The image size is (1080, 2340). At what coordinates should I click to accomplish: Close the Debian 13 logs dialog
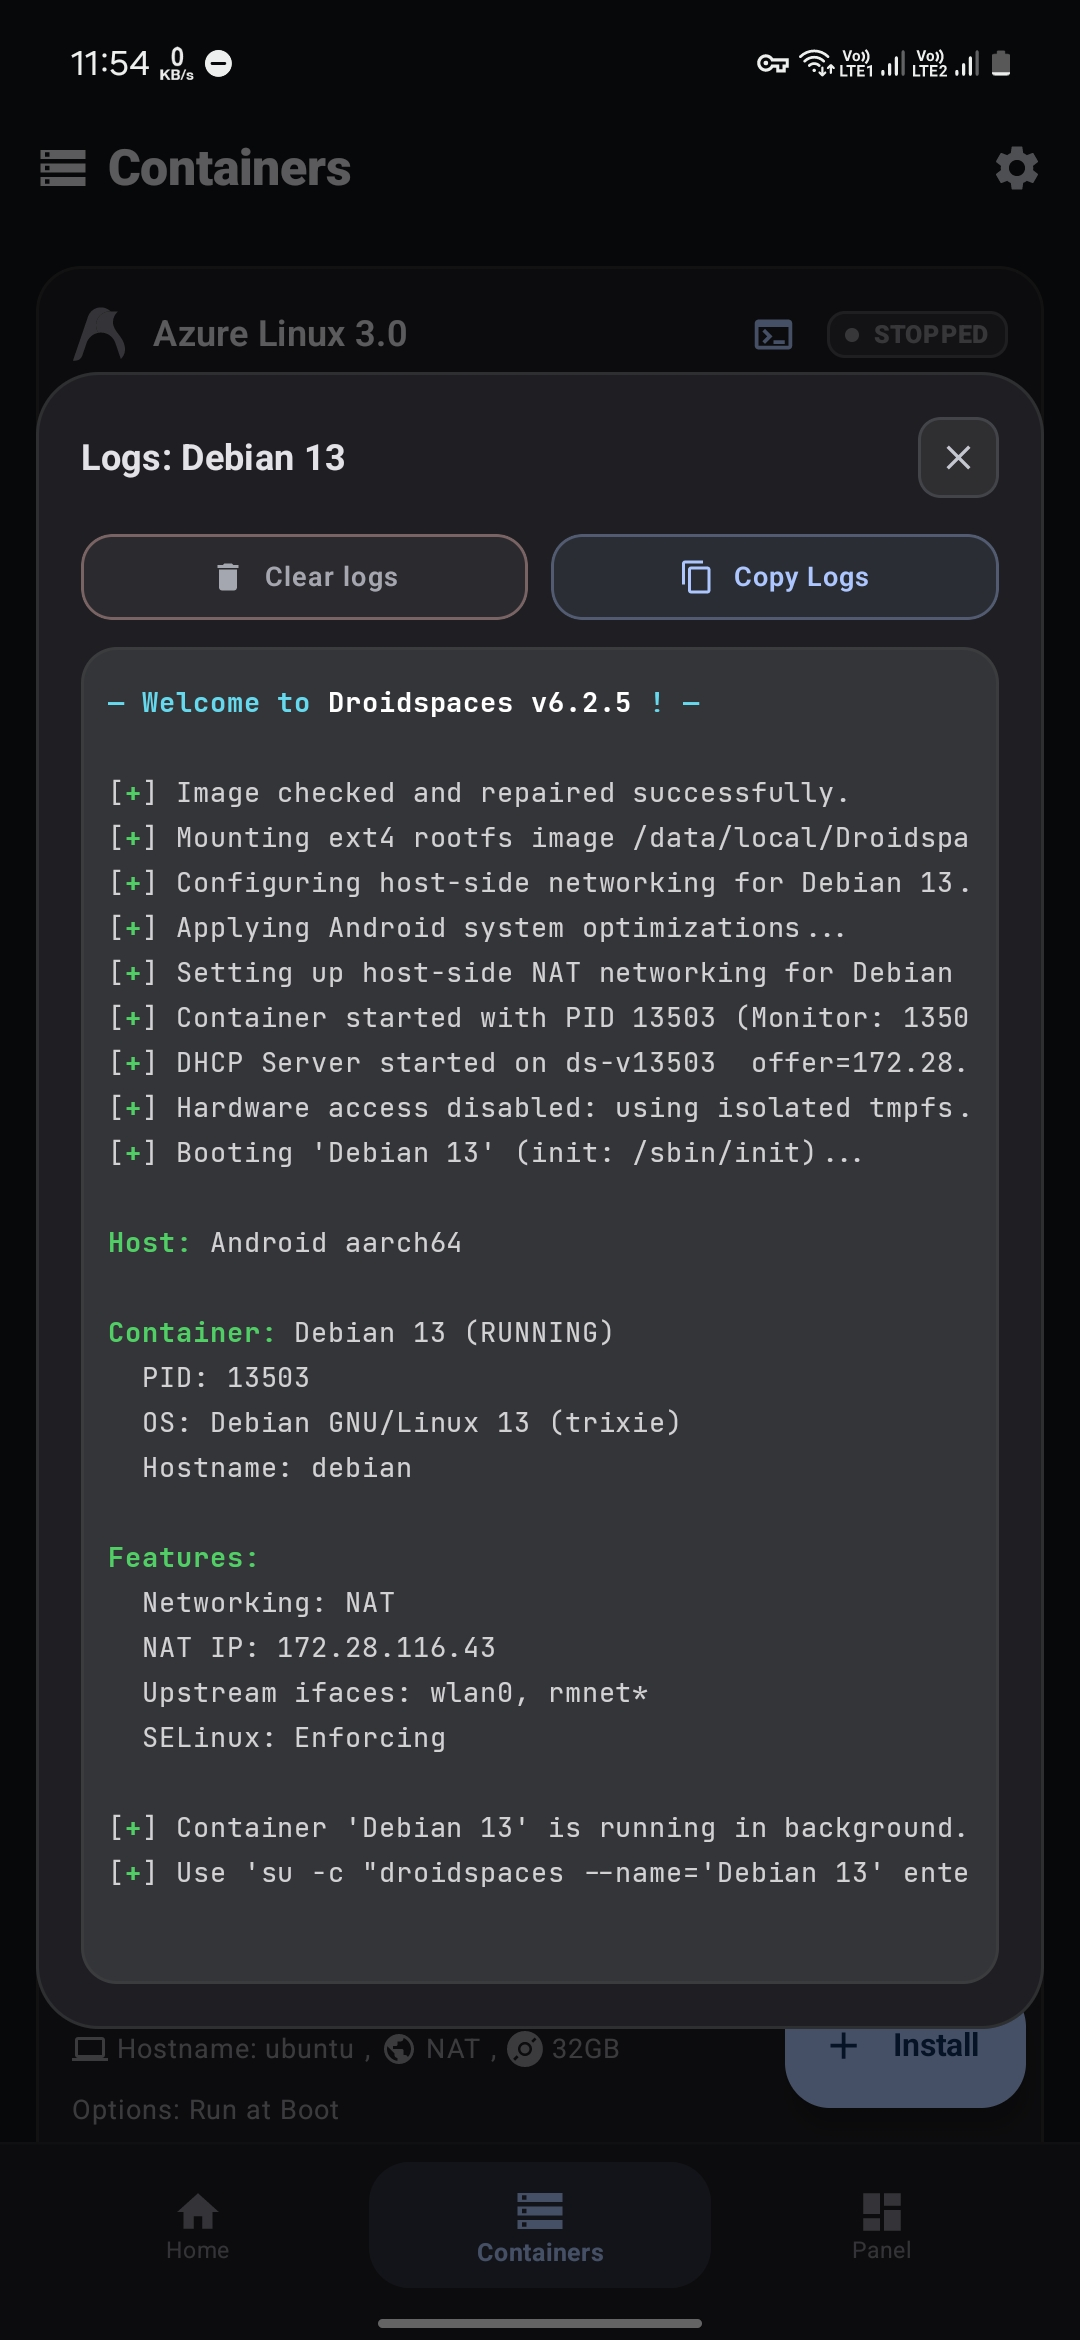point(958,457)
